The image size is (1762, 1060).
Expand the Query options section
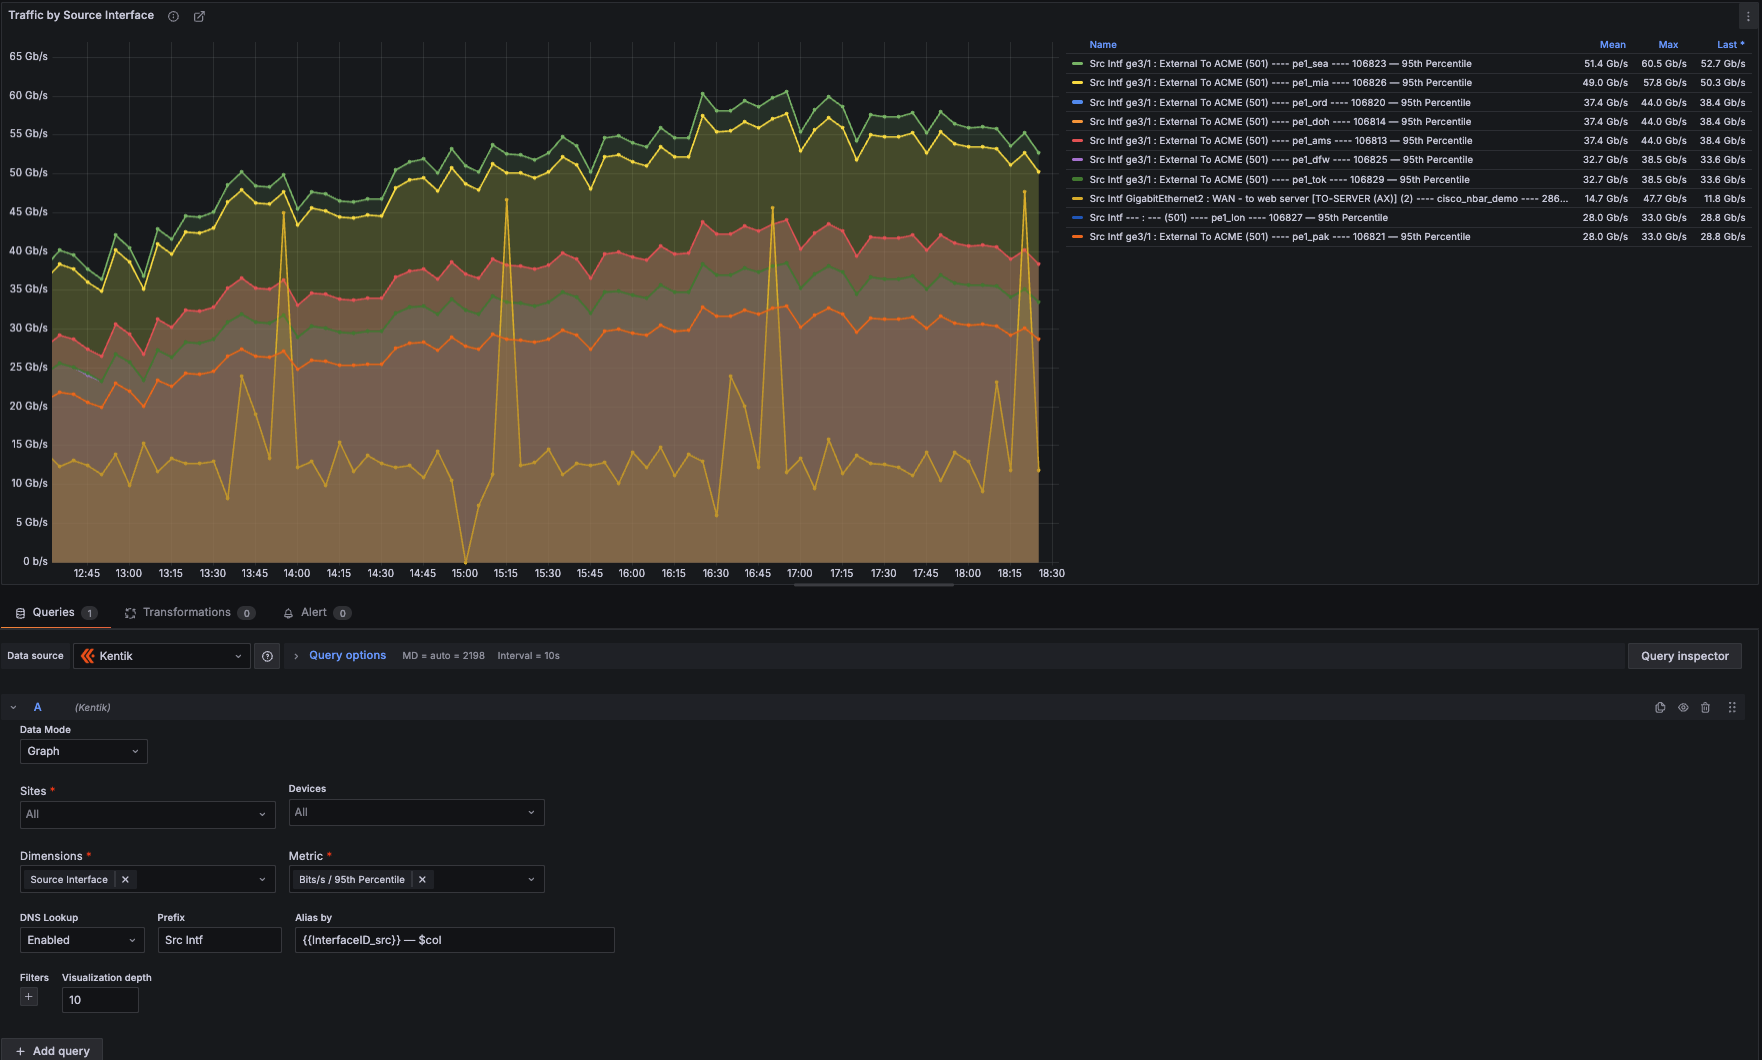[x=346, y=656]
